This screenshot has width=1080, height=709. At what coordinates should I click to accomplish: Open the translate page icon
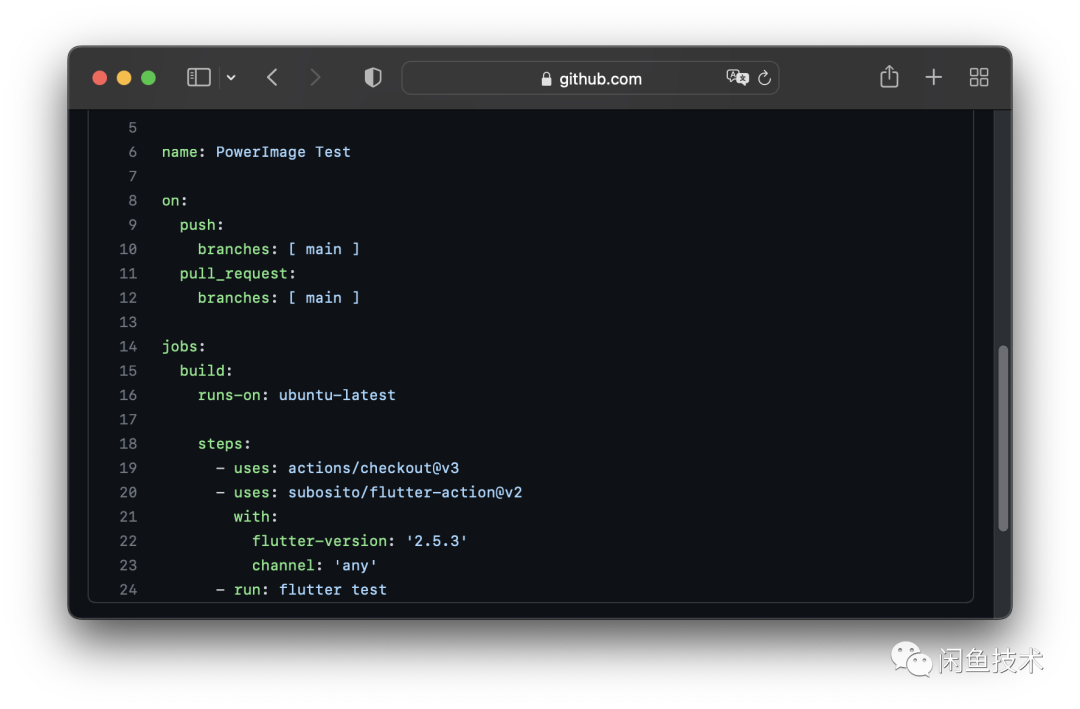click(737, 77)
